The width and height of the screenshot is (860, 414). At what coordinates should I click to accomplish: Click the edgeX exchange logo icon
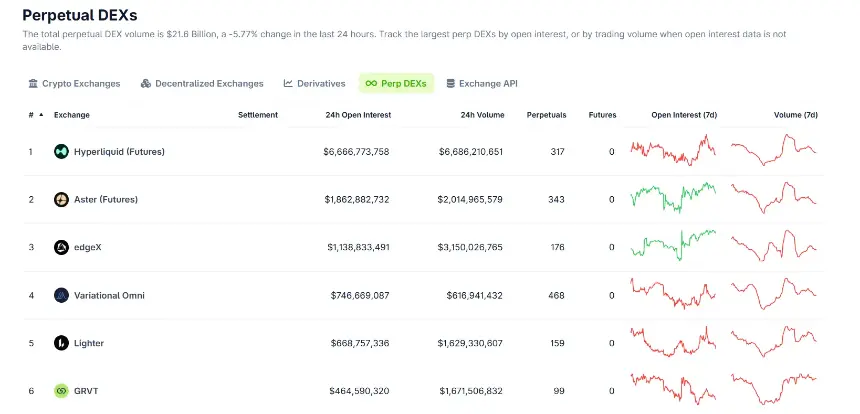click(x=61, y=247)
